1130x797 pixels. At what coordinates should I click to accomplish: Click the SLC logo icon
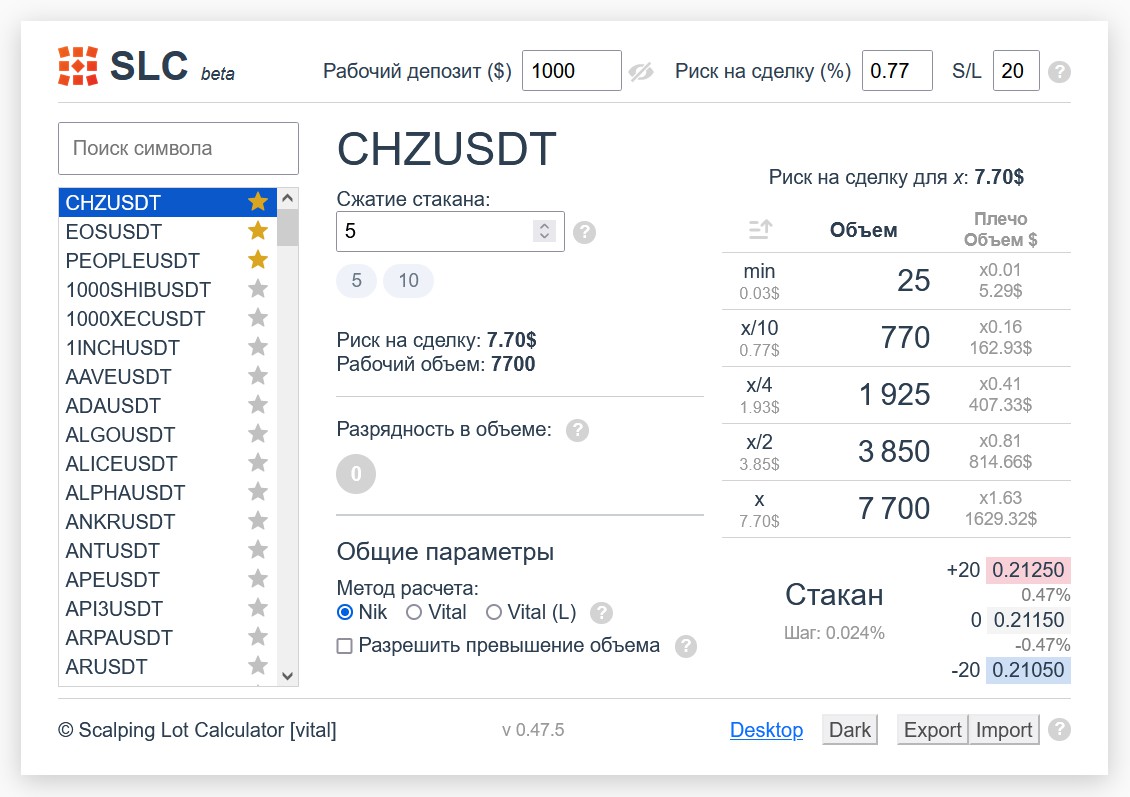coord(77,66)
